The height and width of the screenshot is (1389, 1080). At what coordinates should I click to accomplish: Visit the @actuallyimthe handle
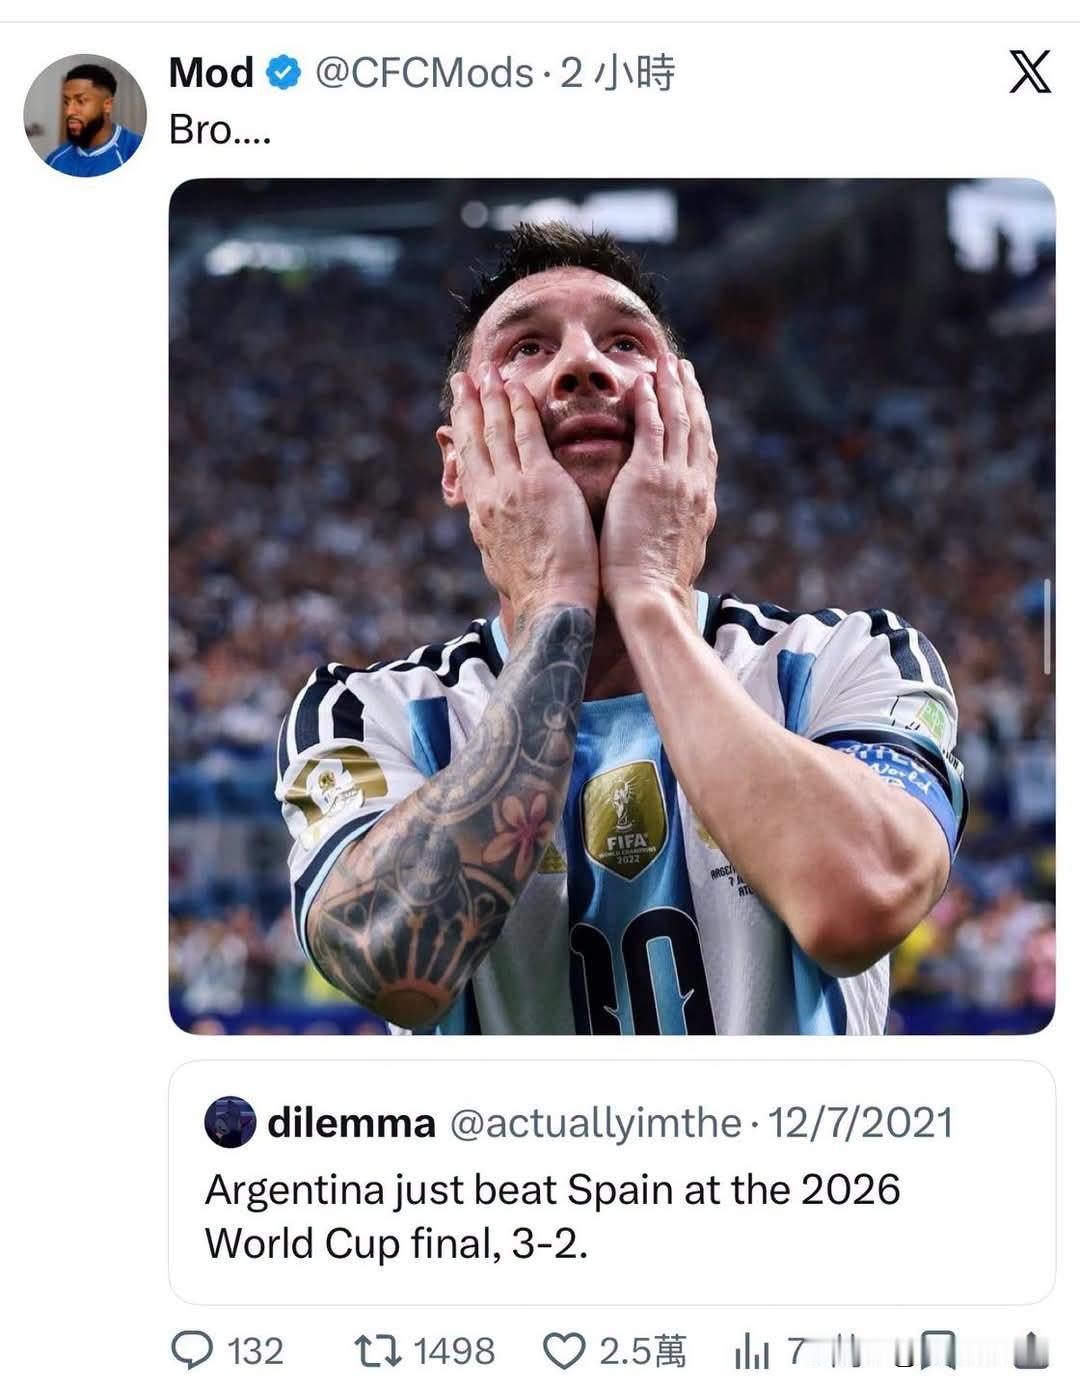(x=595, y=1124)
